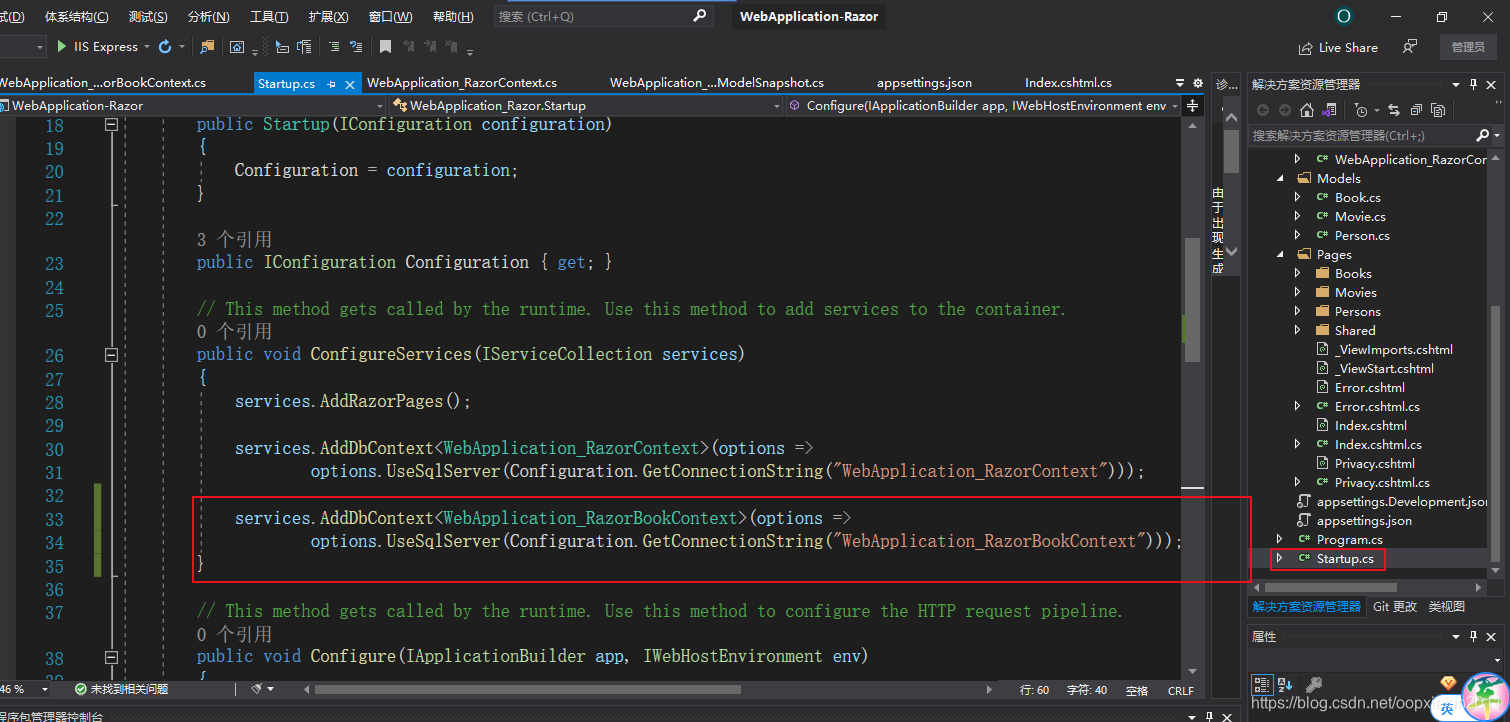1510x722 pixels.
Task: Navigate back using Solution Explorer back arrow
Action: [x=1264, y=110]
